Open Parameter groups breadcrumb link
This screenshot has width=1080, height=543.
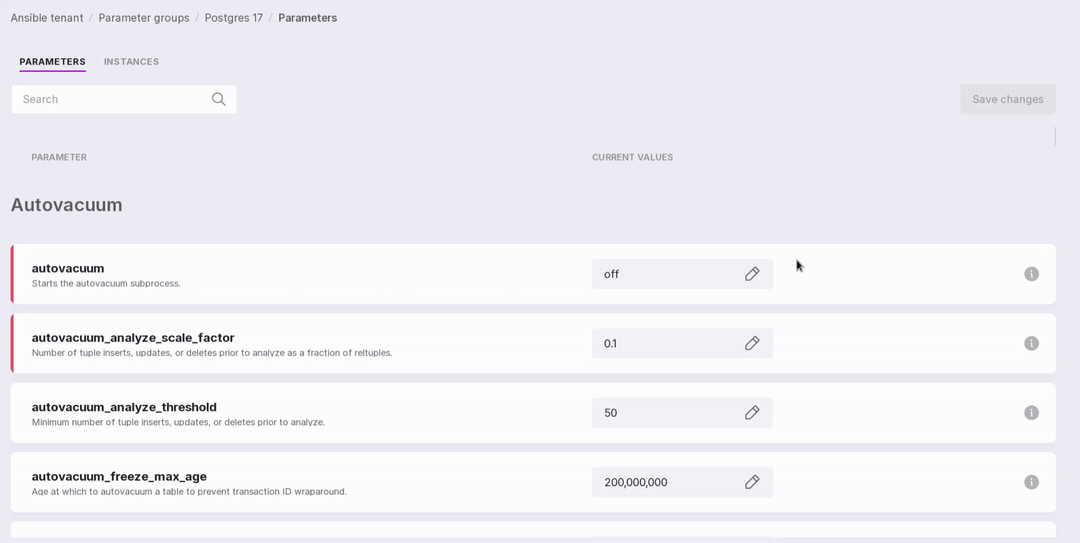(144, 18)
